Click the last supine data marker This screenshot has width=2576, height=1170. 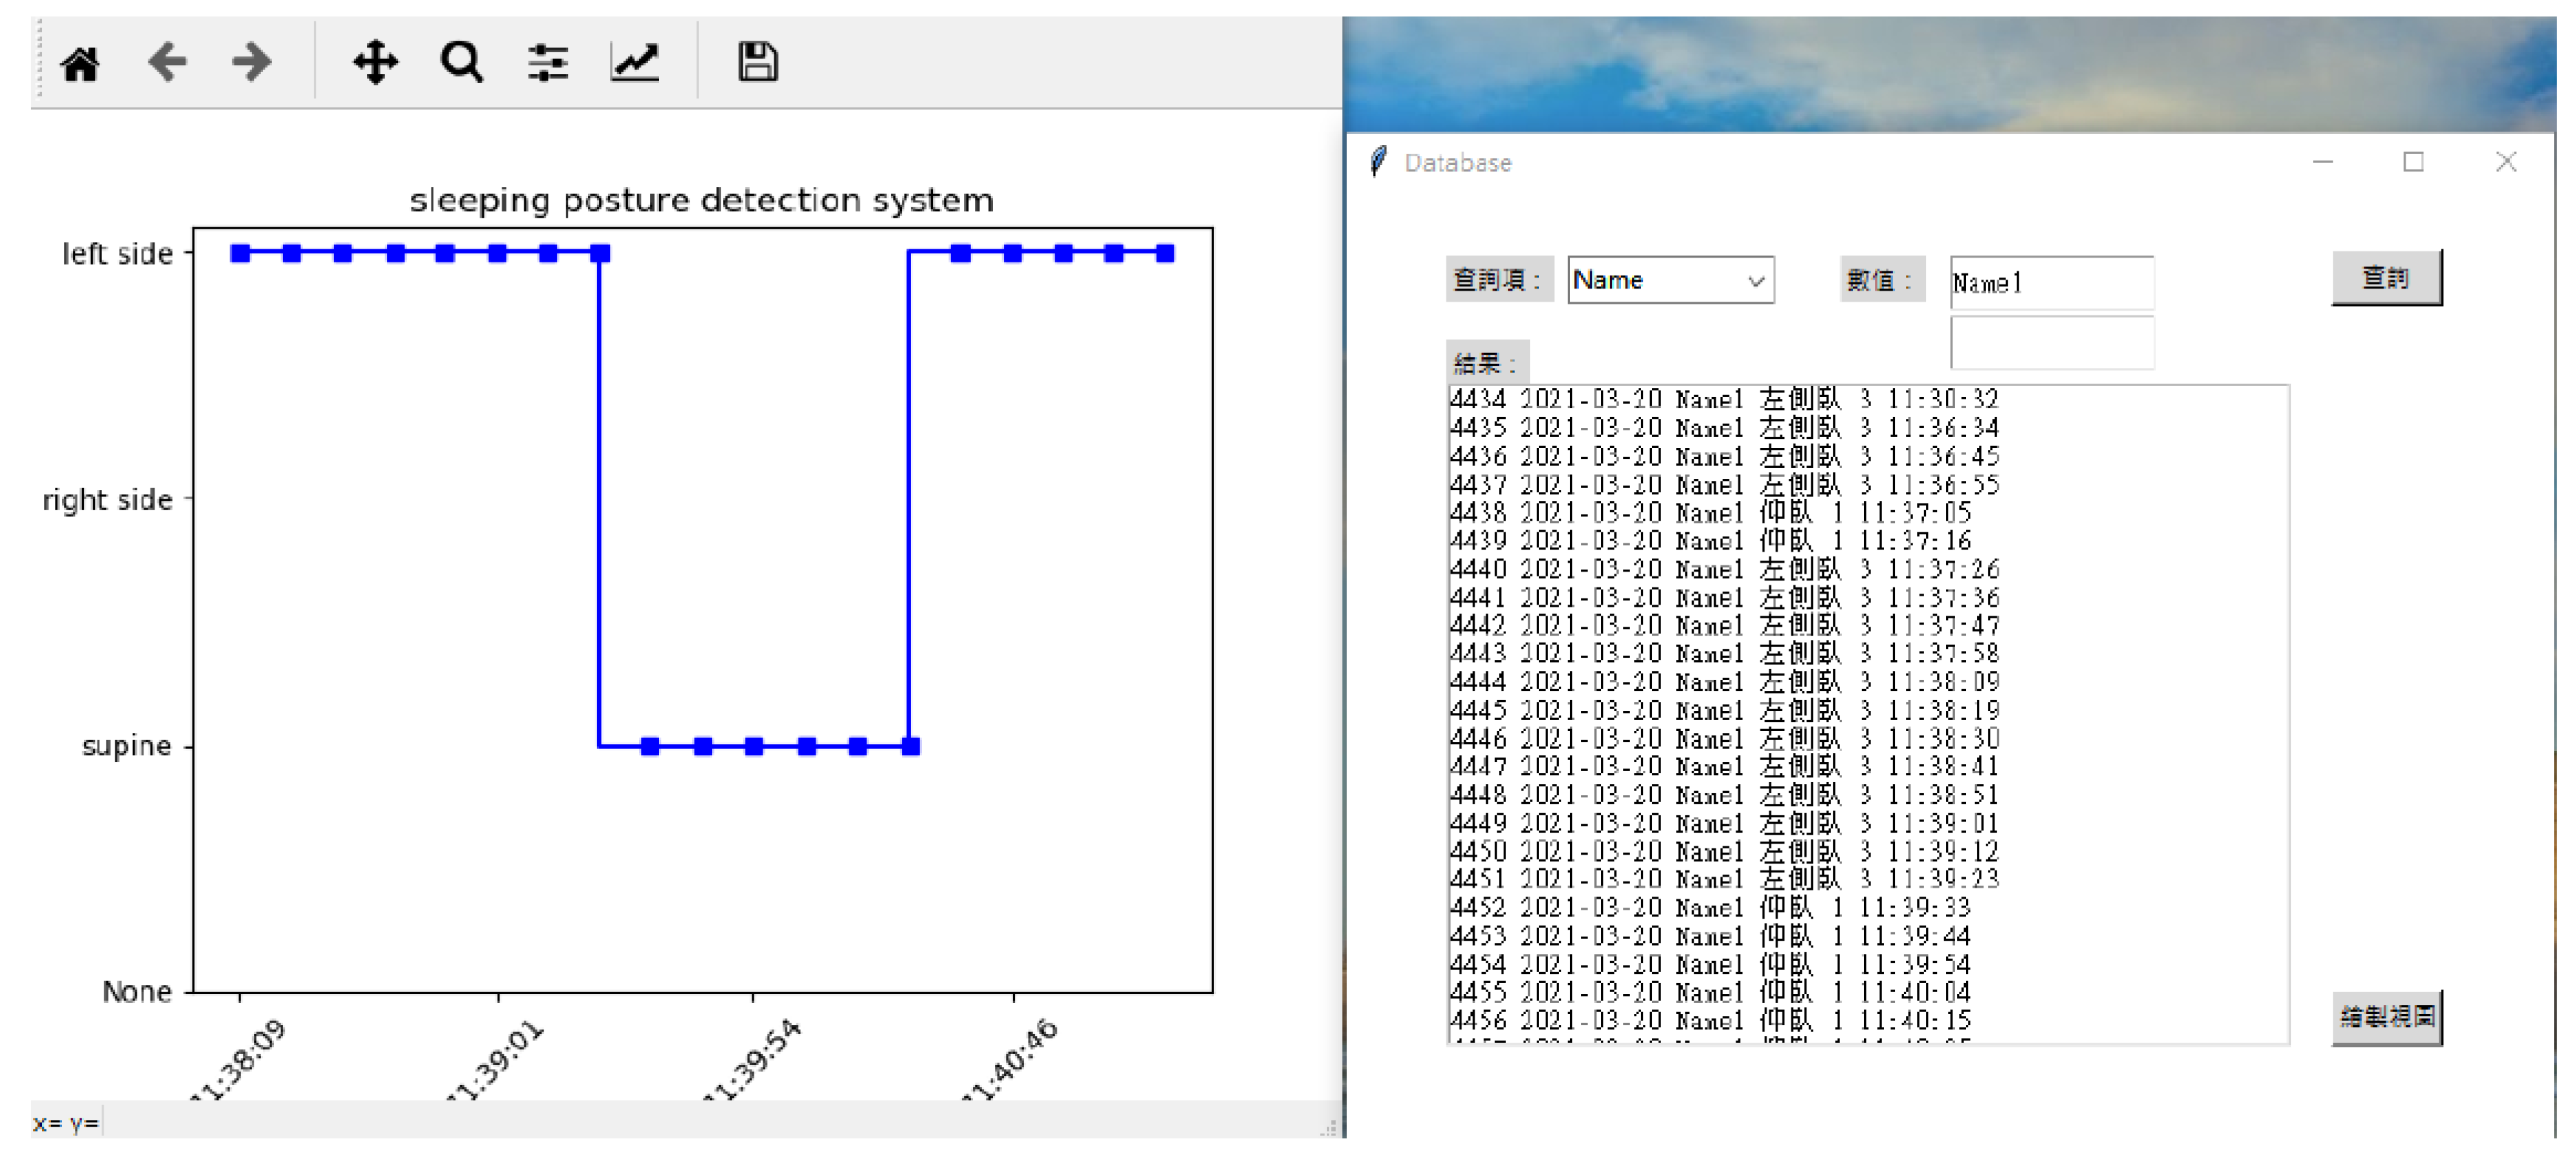tap(910, 746)
